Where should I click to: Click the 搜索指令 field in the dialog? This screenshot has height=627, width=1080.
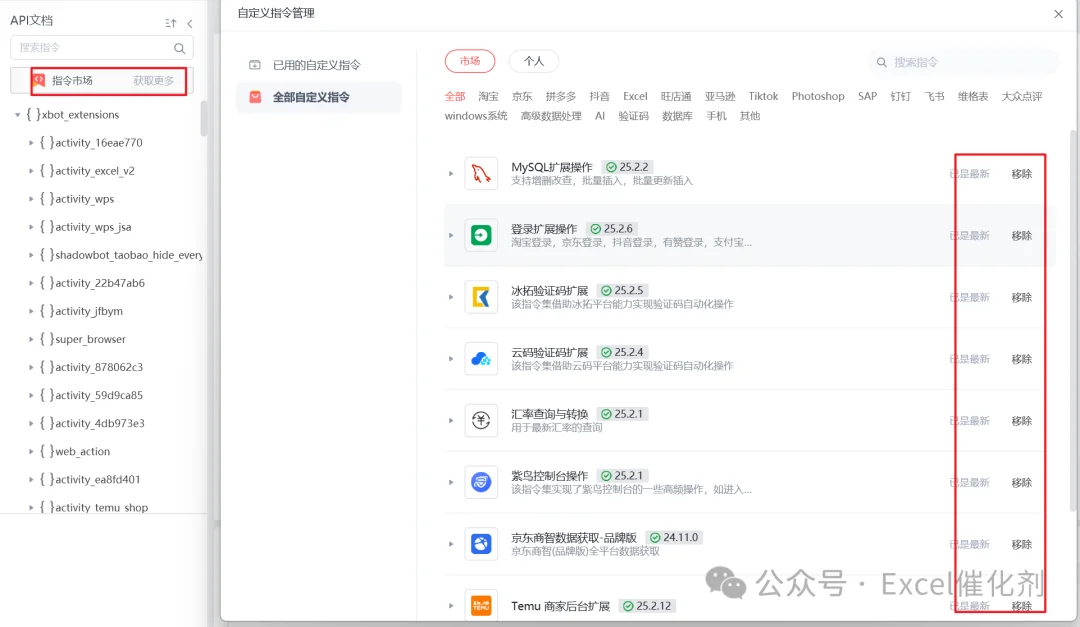pos(963,62)
